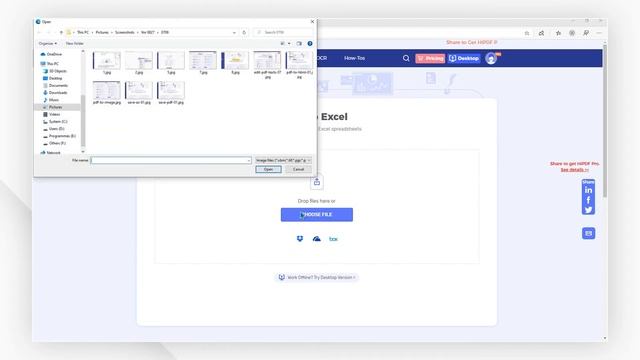Click the CHOOSE FILE button

317,215
